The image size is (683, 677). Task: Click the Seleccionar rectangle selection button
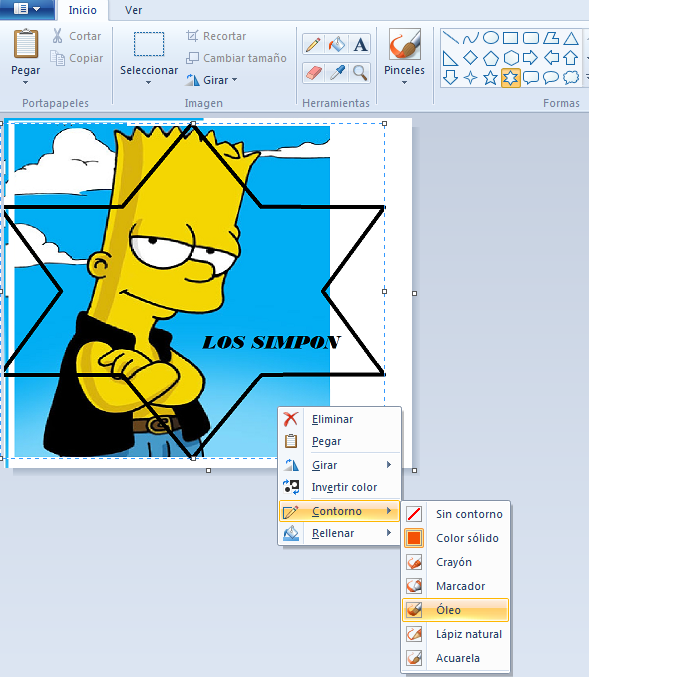pyautogui.click(x=149, y=51)
